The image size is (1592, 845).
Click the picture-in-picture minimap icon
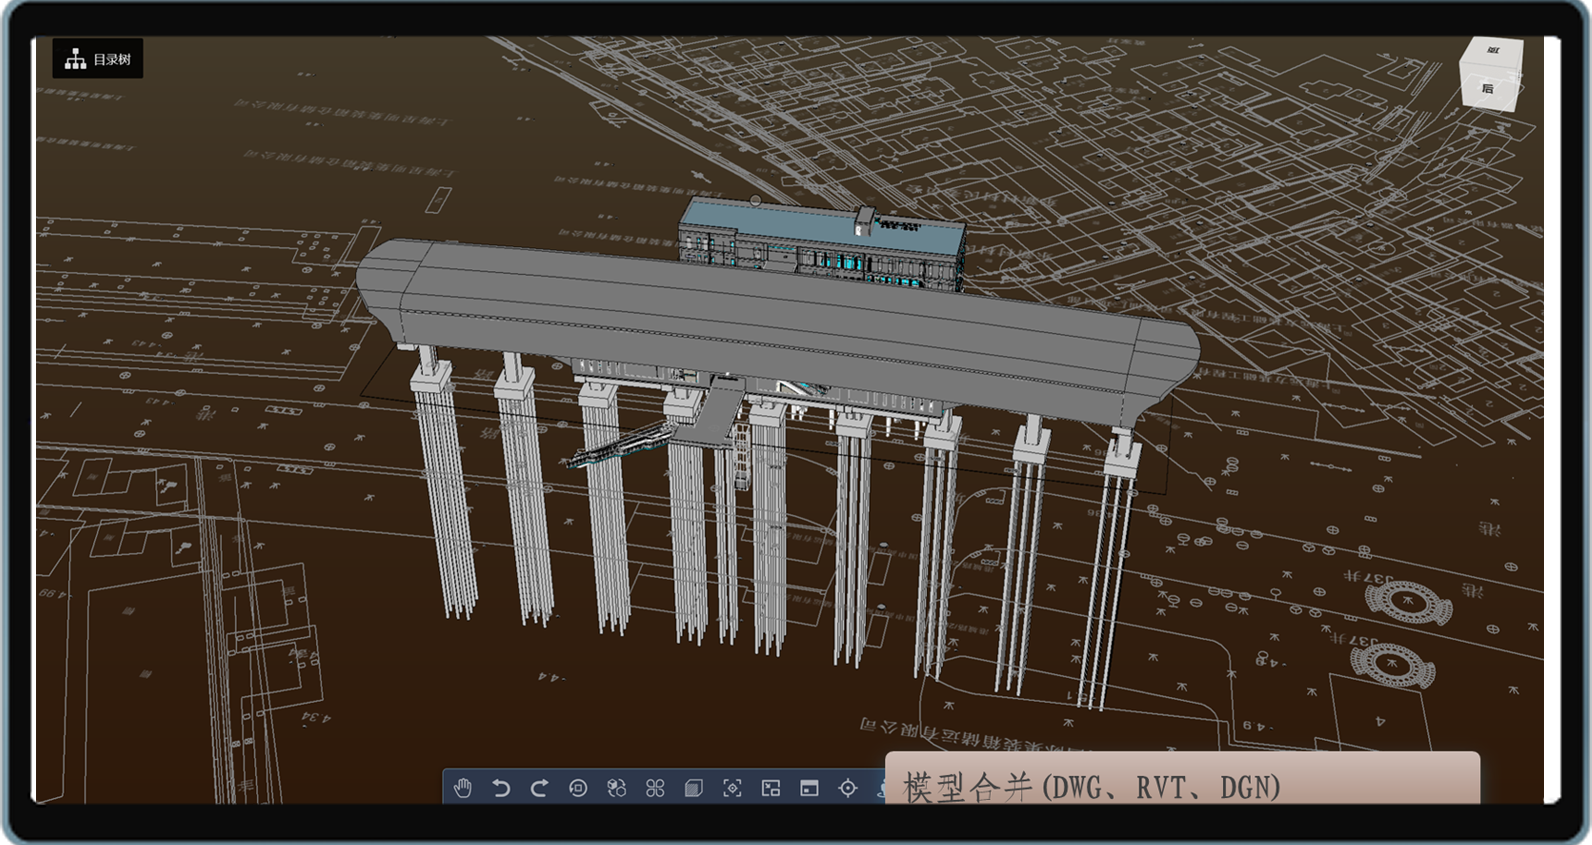[771, 788]
